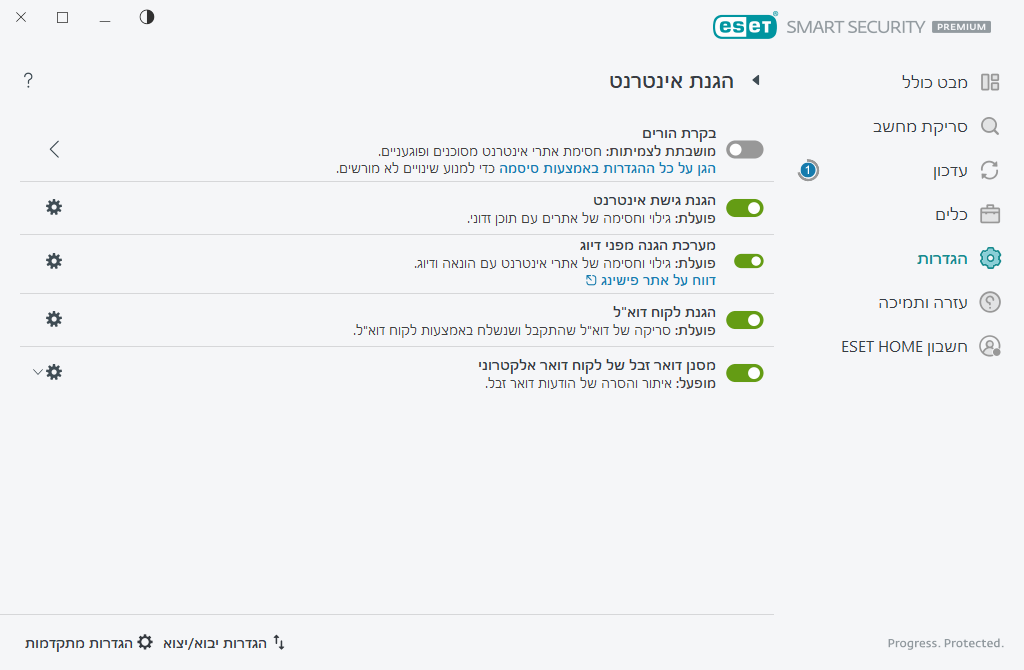Collapse הגנת אינטרנט with the title arrow
Viewport: 1024px width, 670px height.
756,81
